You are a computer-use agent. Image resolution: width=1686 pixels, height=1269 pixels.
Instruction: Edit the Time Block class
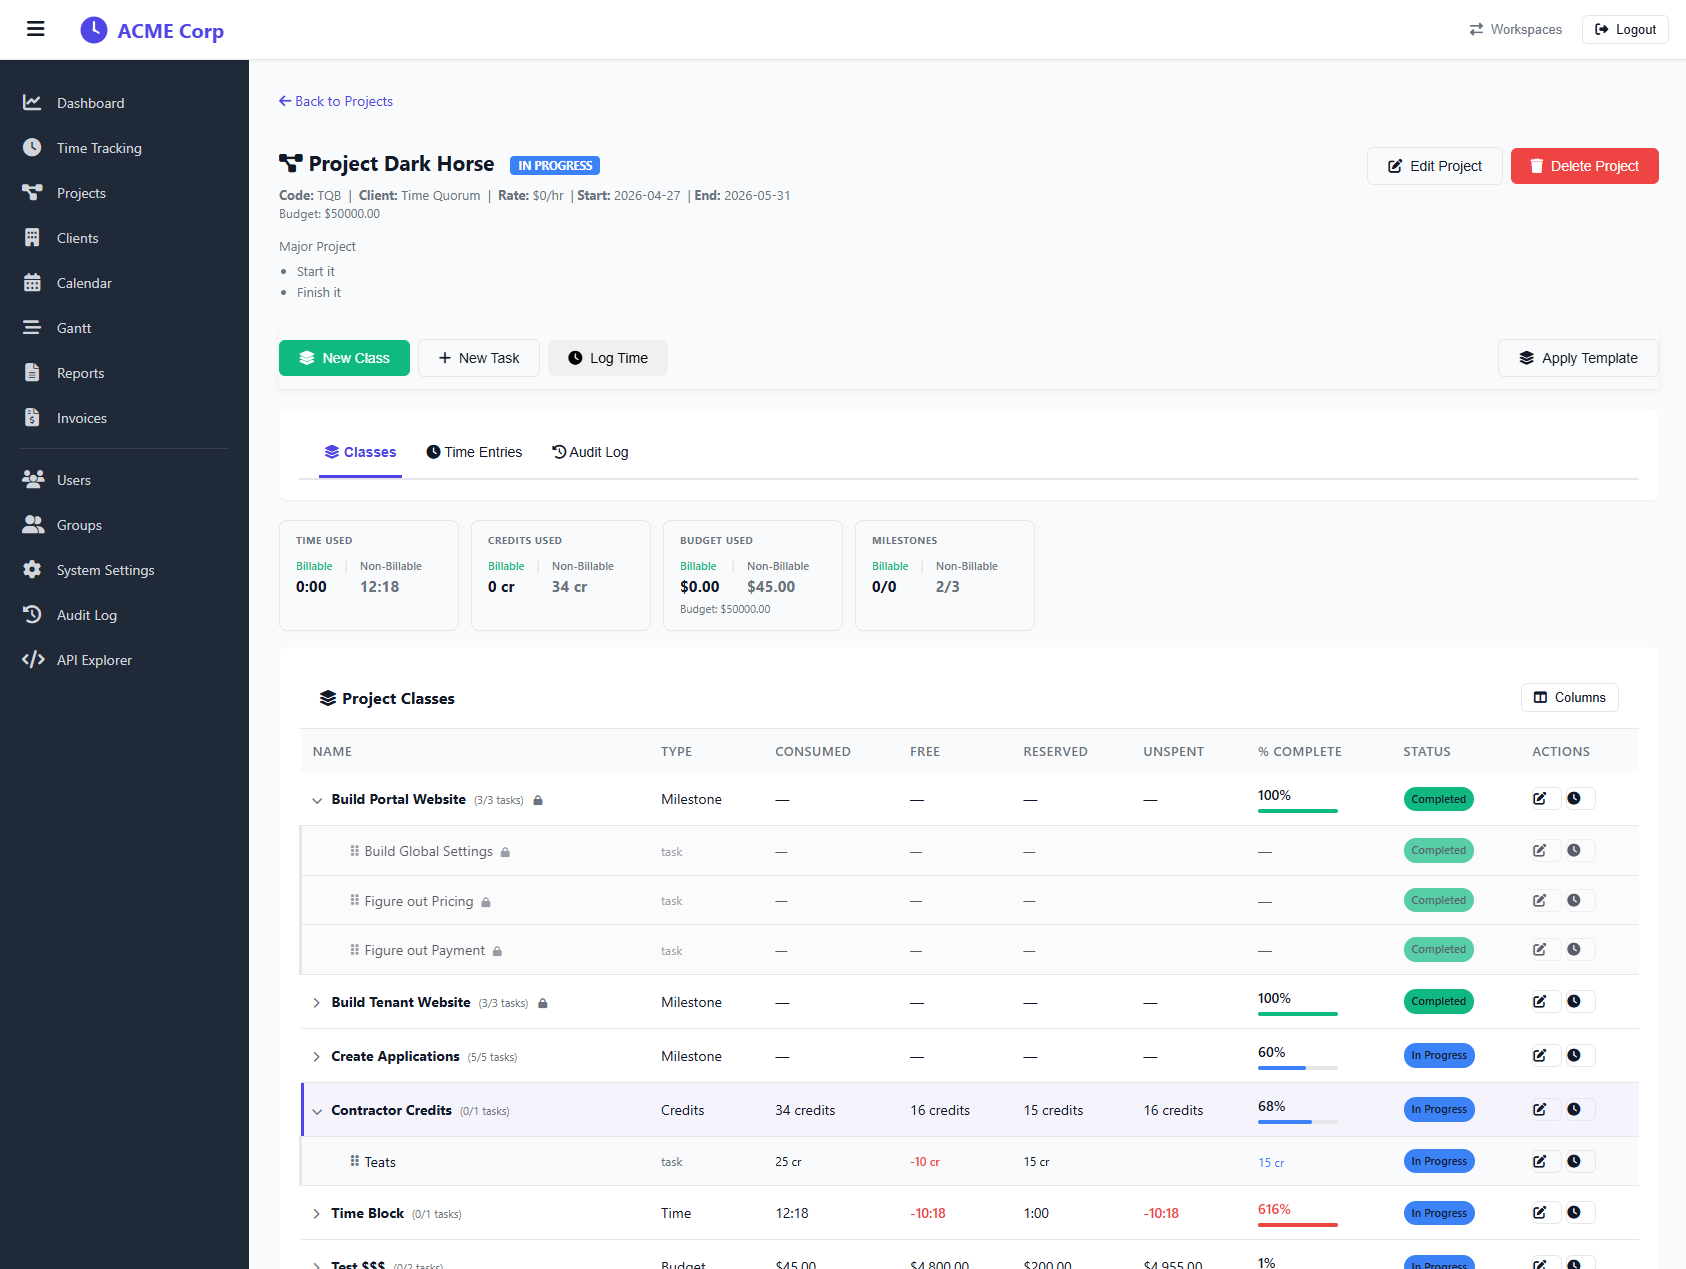[1540, 1213]
